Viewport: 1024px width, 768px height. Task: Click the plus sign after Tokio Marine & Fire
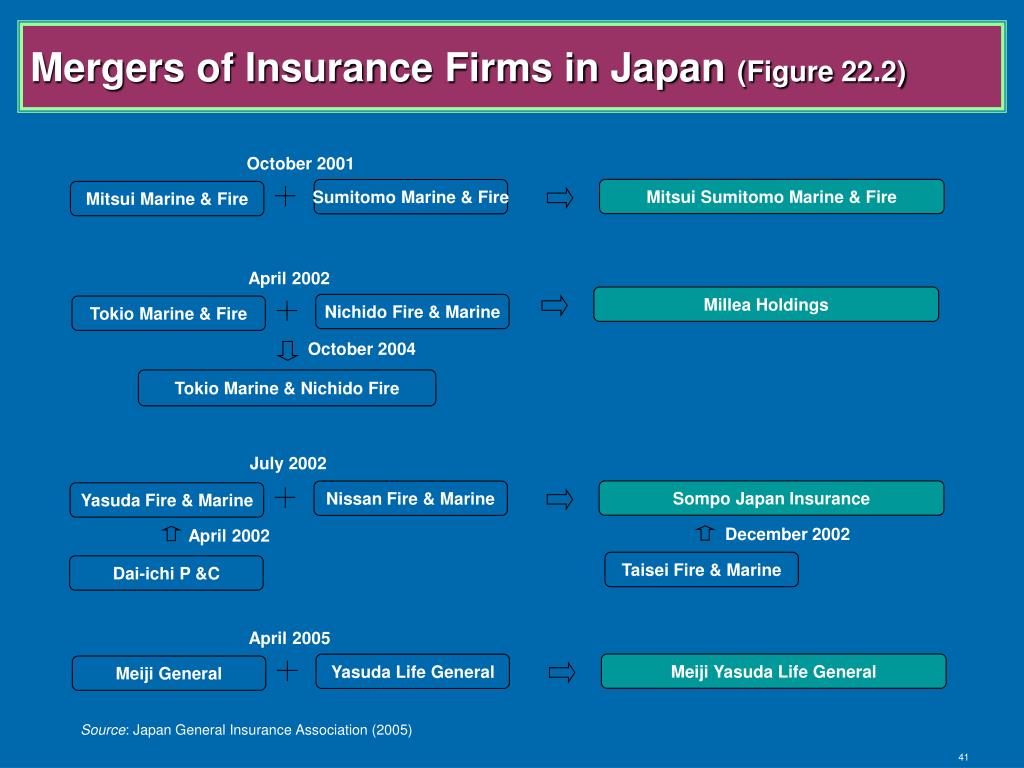tap(287, 311)
